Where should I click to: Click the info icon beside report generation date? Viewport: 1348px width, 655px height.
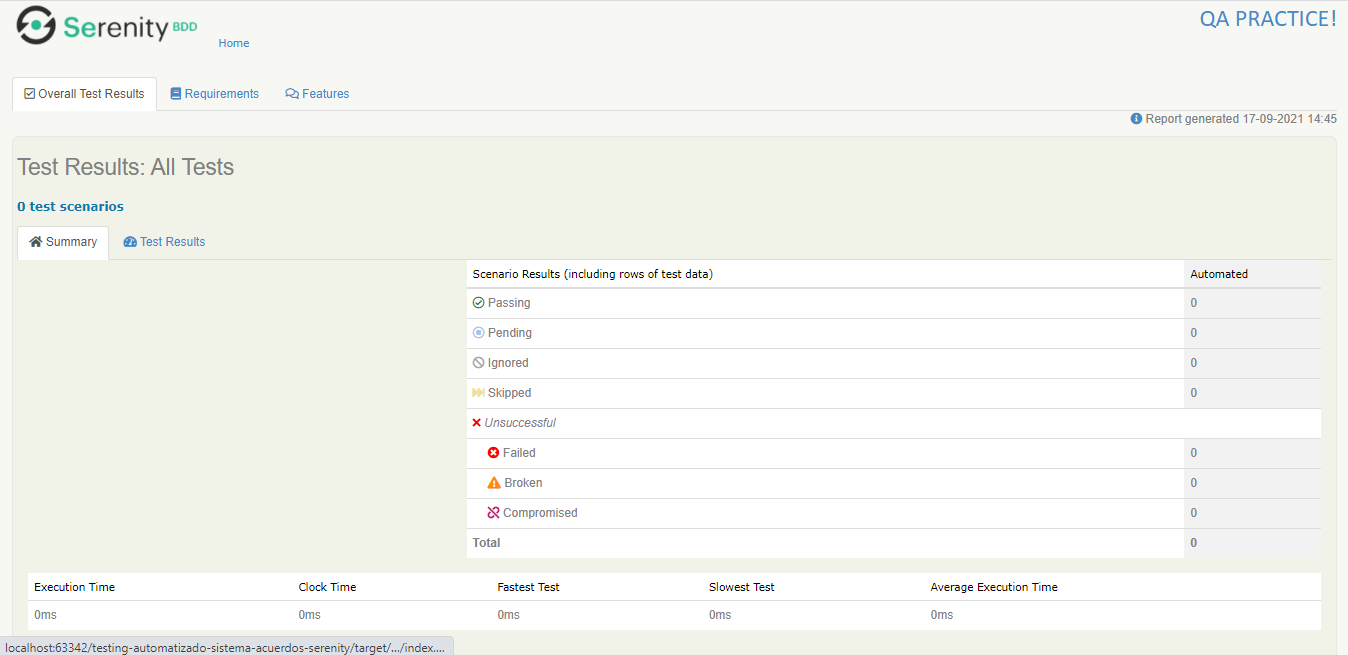click(x=1136, y=118)
